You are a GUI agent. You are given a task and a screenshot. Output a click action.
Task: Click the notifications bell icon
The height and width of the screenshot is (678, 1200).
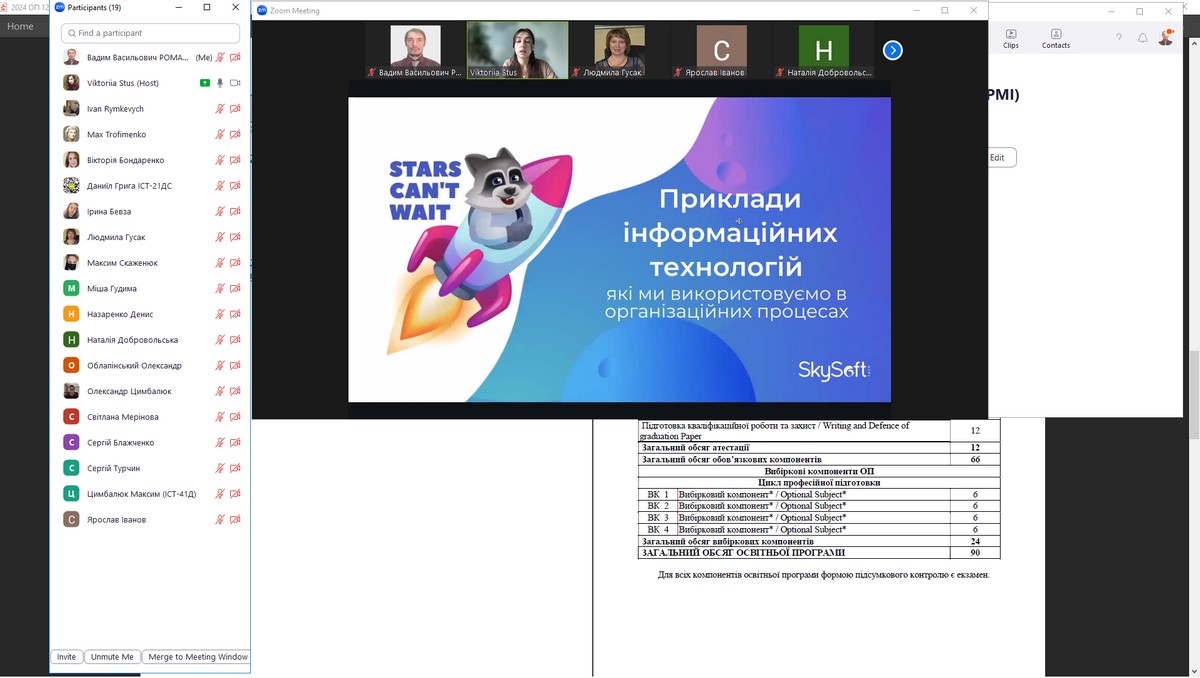(x=1142, y=38)
